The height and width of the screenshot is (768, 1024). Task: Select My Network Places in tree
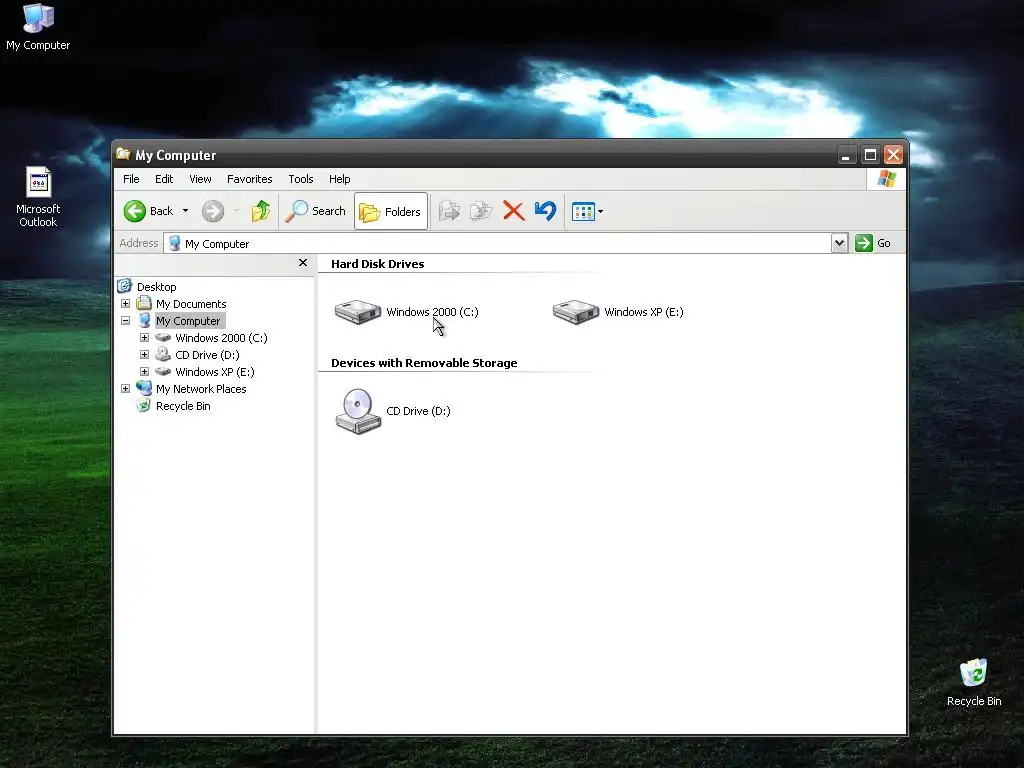pos(201,389)
